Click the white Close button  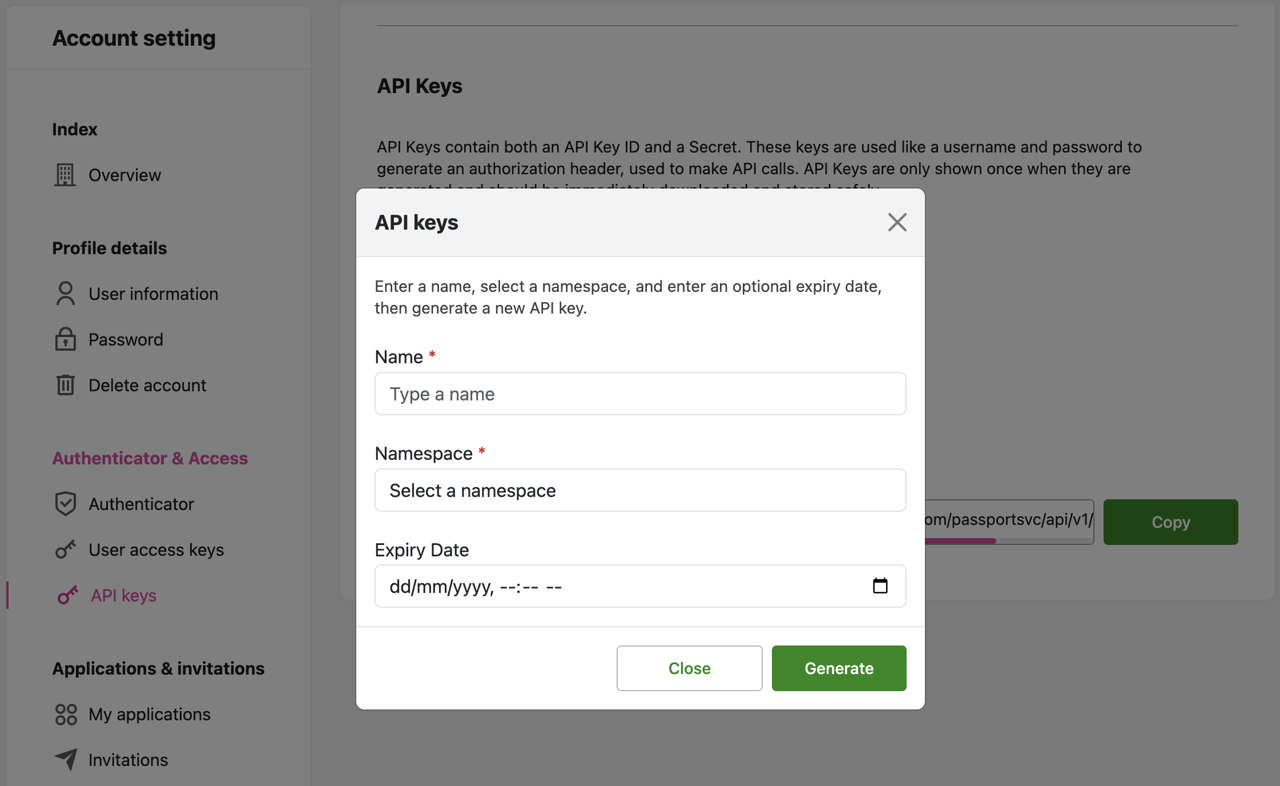point(689,668)
